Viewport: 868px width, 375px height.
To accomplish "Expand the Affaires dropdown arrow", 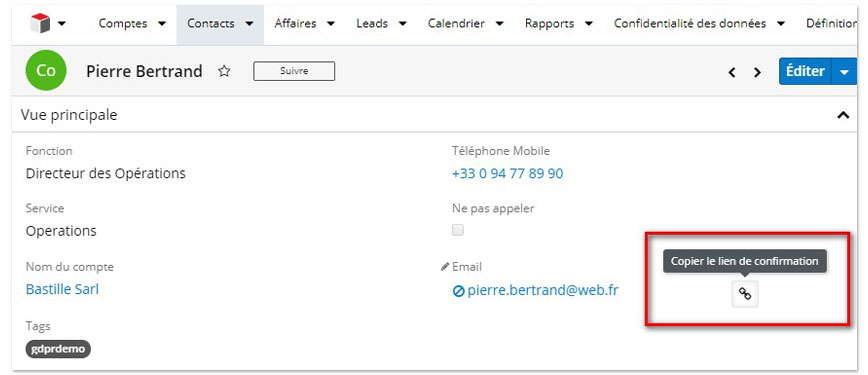I will point(331,24).
